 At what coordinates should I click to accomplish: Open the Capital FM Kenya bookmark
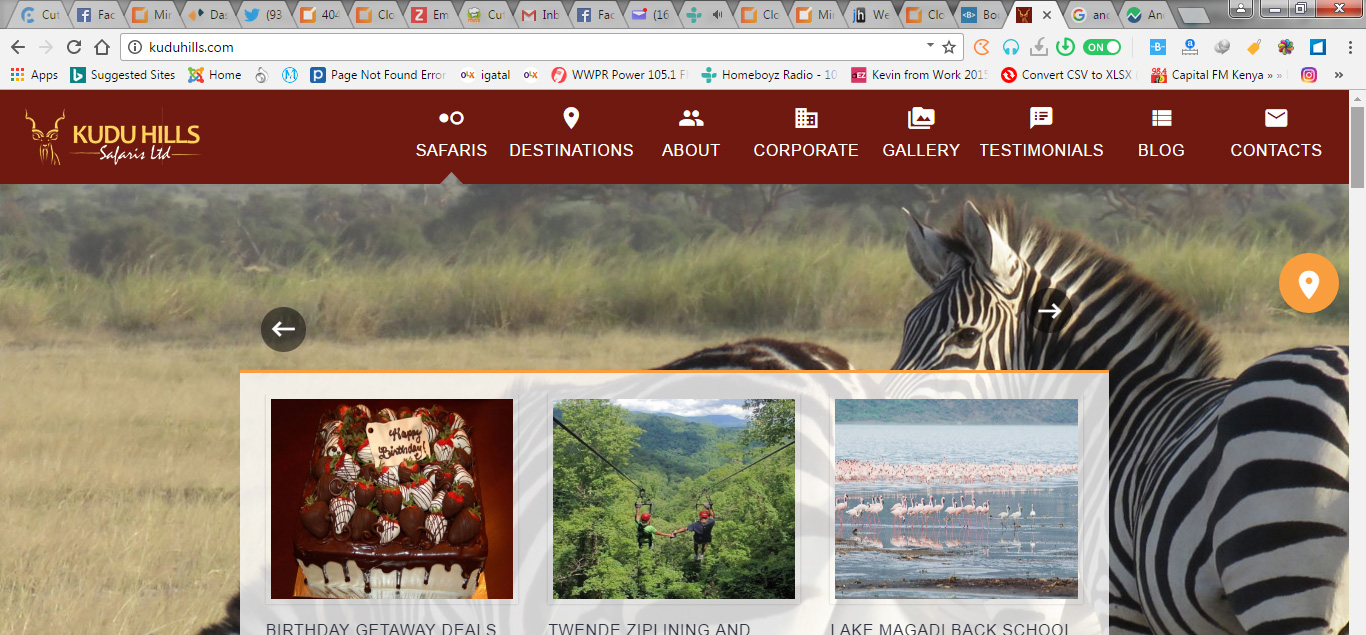pos(1217,75)
